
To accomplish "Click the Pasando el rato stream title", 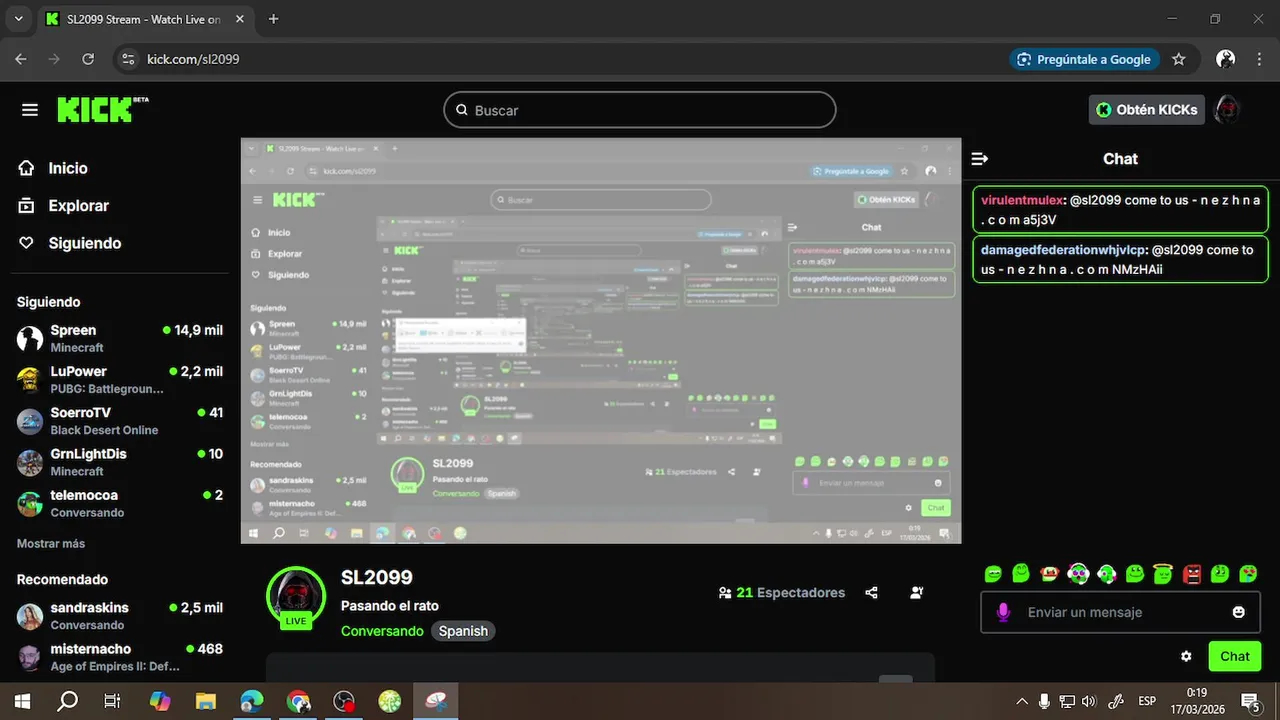I will (x=390, y=606).
